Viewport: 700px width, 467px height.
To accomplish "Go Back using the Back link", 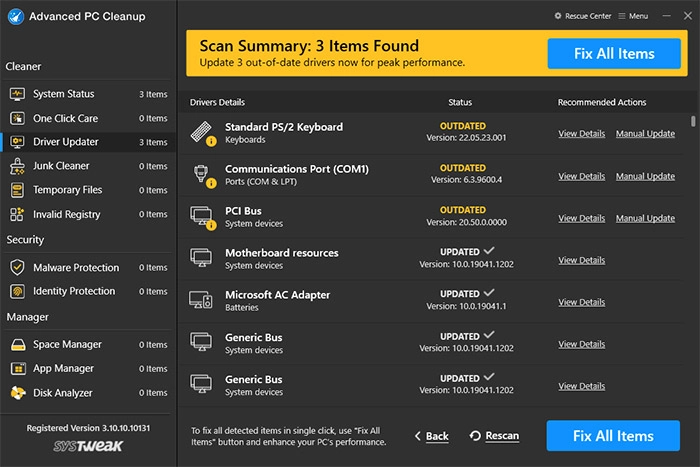I will click(x=437, y=436).
